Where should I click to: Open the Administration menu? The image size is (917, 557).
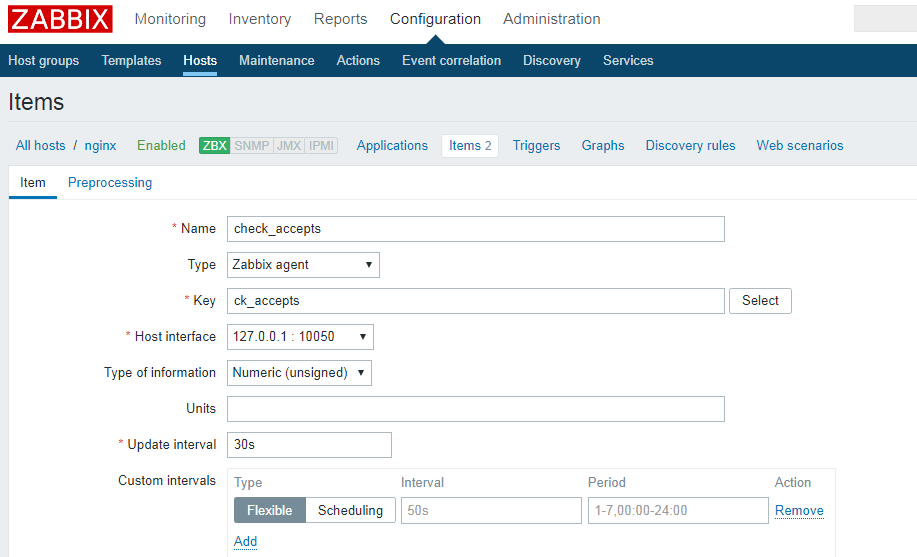pos(551,19)
